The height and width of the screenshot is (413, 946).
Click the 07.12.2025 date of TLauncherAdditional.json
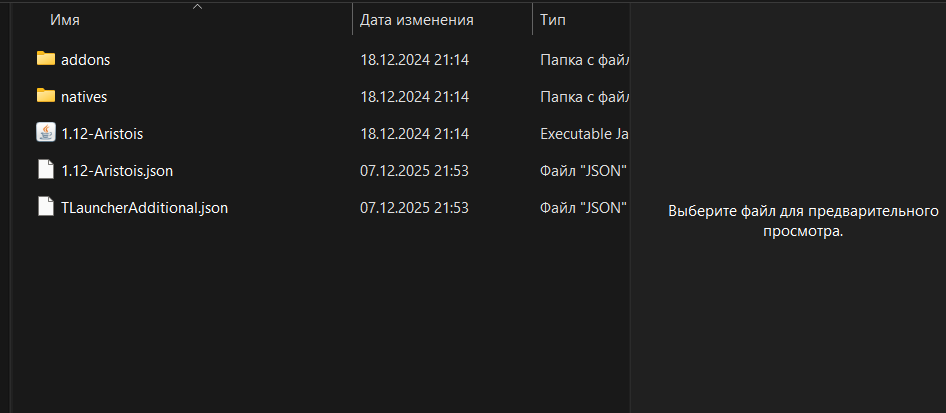point(414,208)
